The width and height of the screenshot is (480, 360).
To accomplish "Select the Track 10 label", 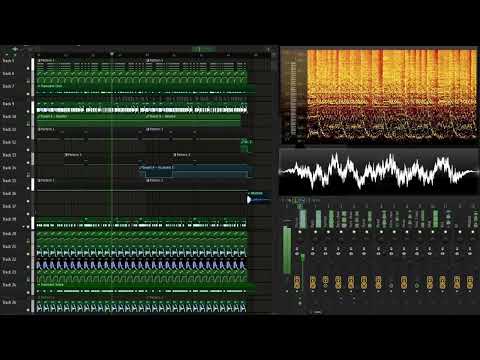I will point(9,116).
